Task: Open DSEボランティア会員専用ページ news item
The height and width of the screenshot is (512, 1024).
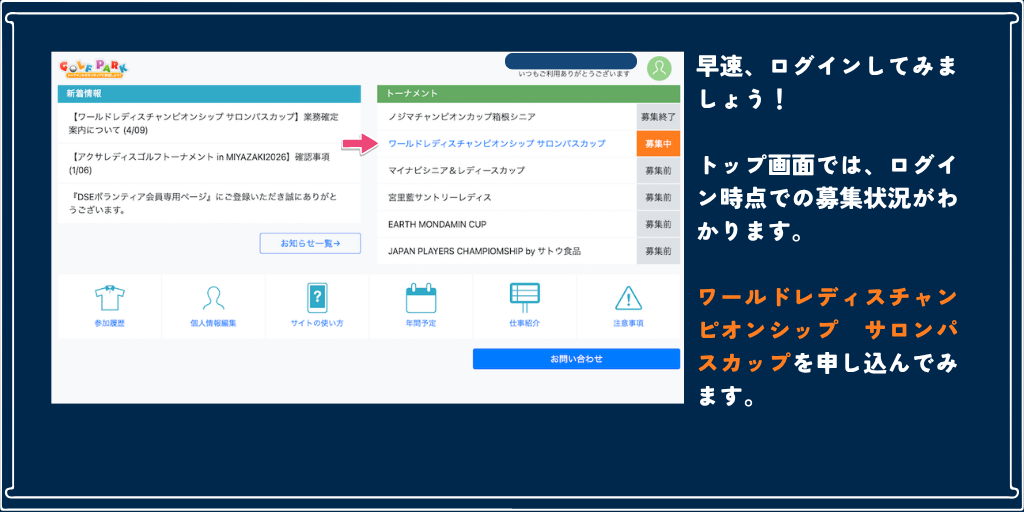Action: pyautogui.click(x=209, y=203)
